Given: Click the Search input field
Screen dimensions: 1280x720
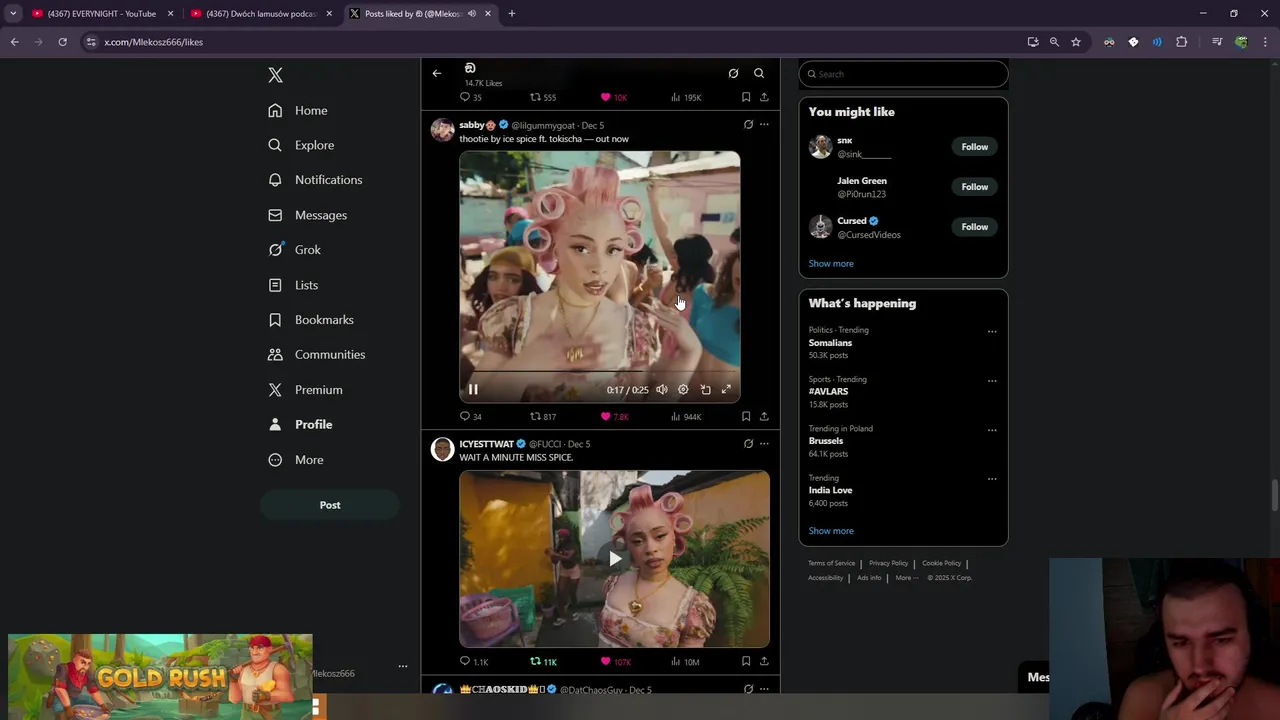Looking at the screenshot, I should point(903,74).
